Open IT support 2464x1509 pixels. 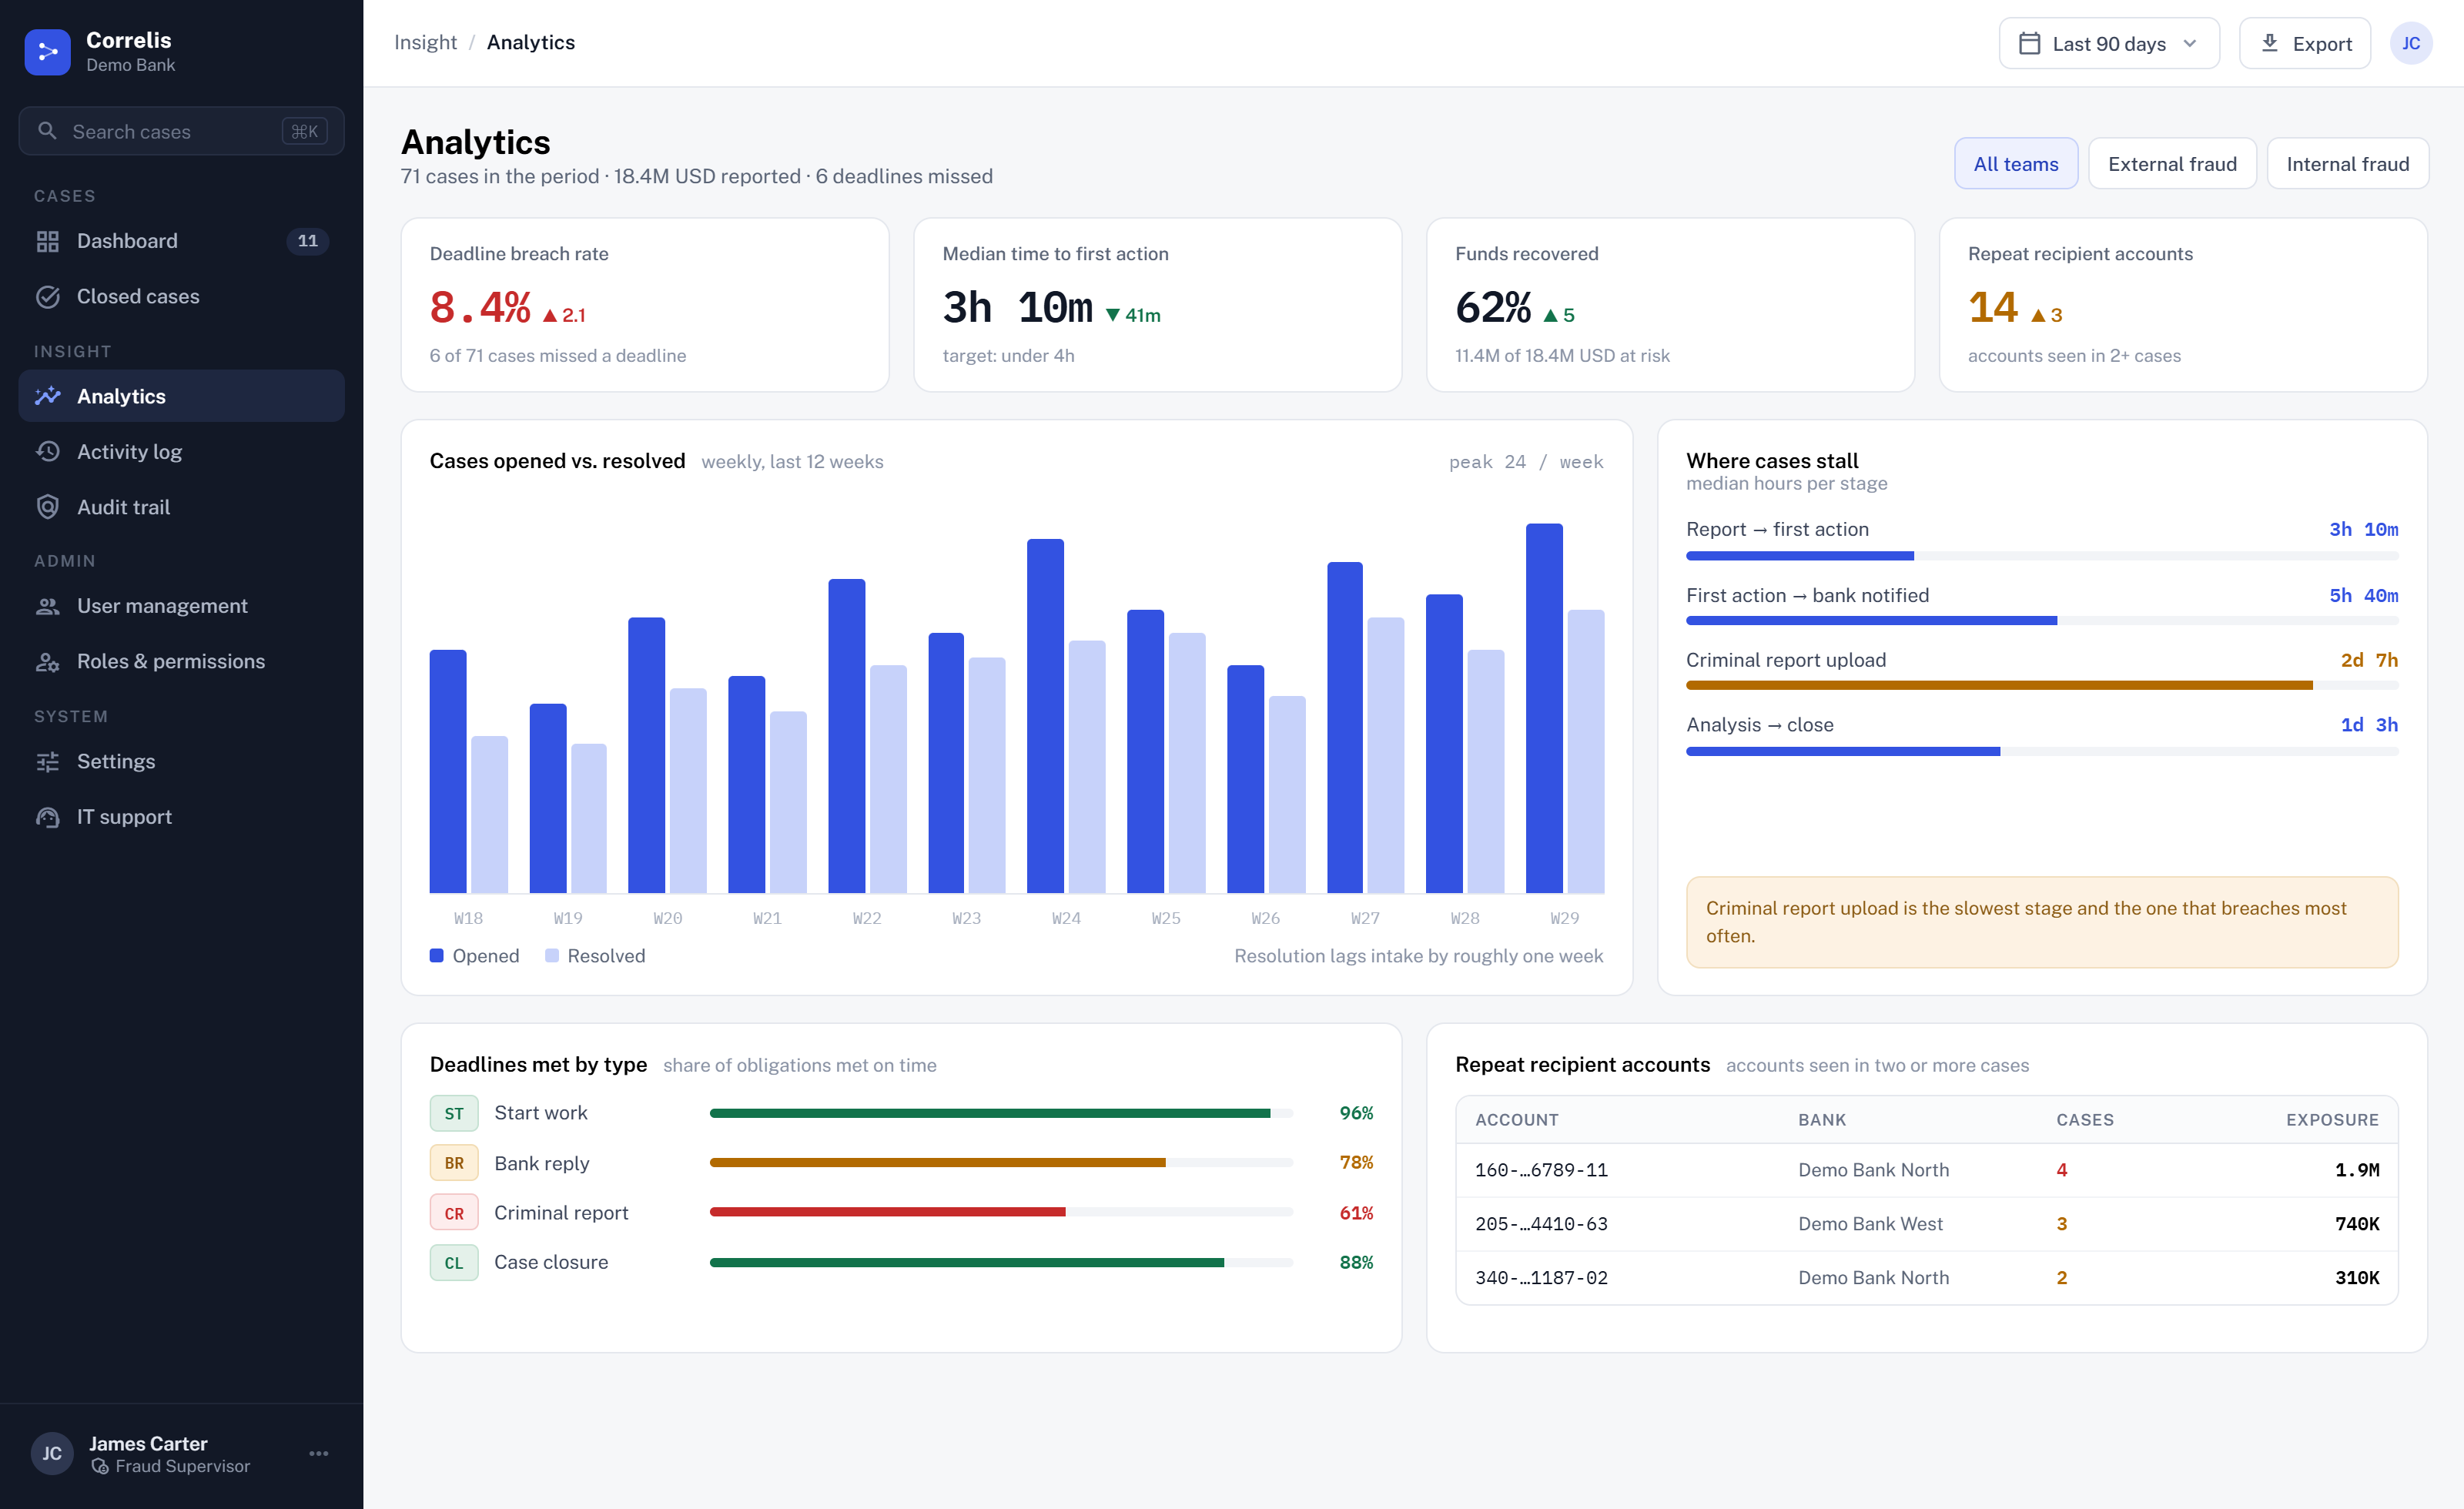click(x=181, y=817)
